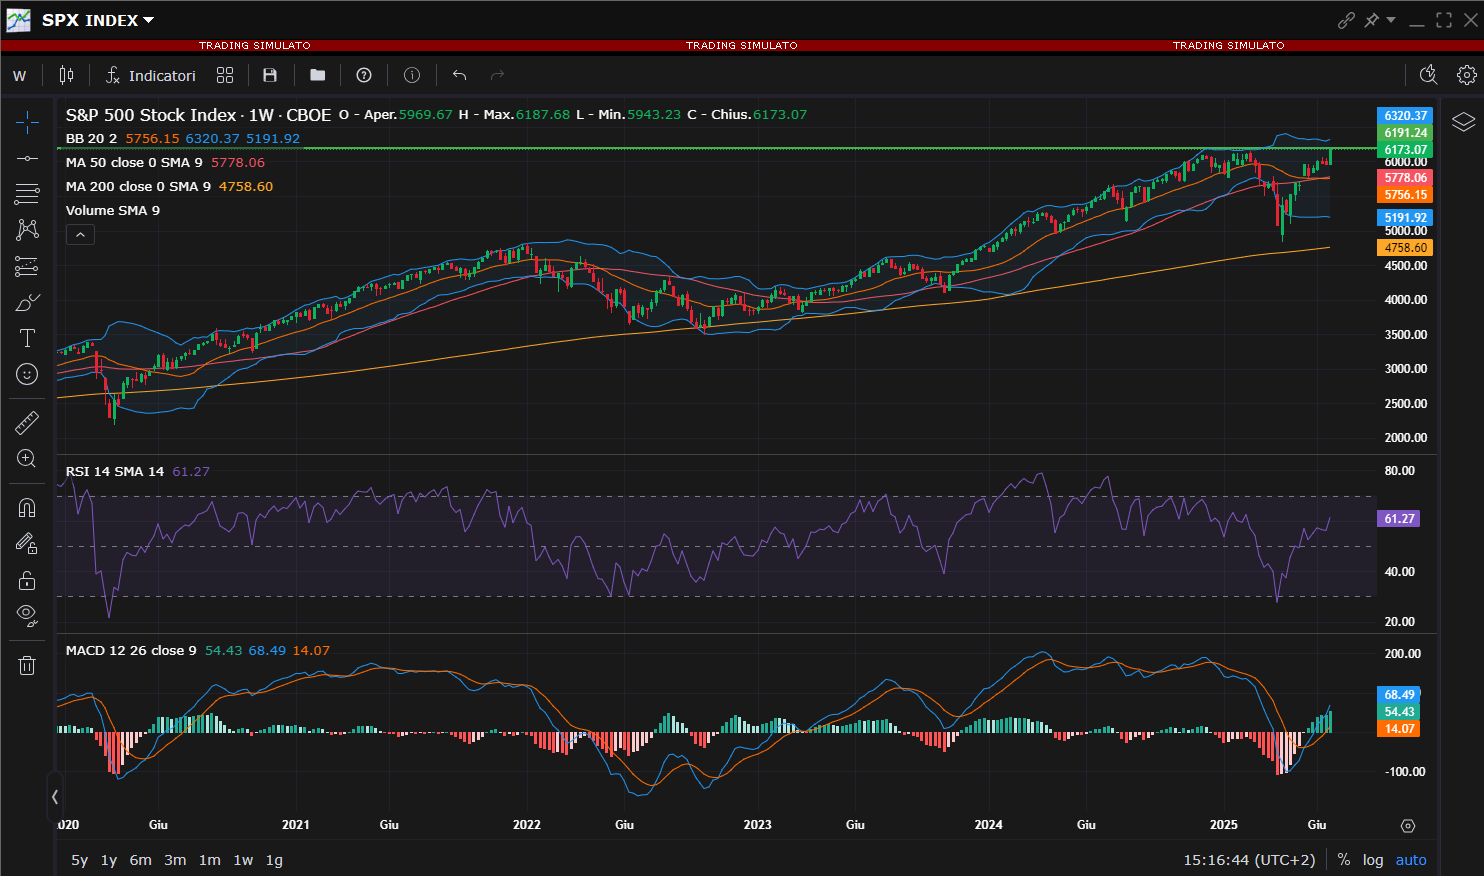Open the help question mark
Screen dimensions: 1484x876
(x=364, y=75)
